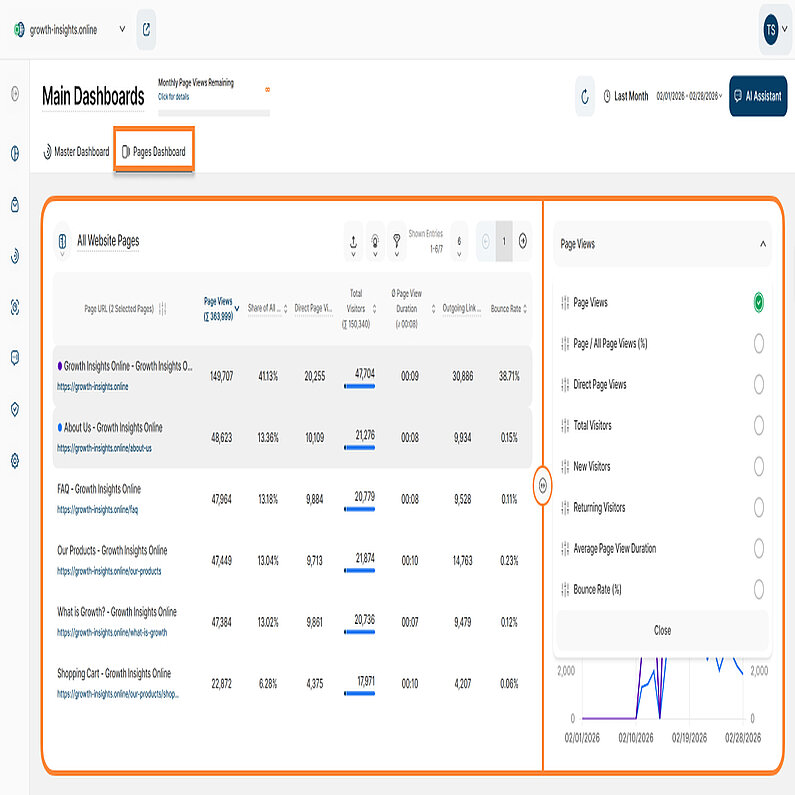
Task: Switch to the Master Dashboard tab
Action: click(x=76, y=152)
